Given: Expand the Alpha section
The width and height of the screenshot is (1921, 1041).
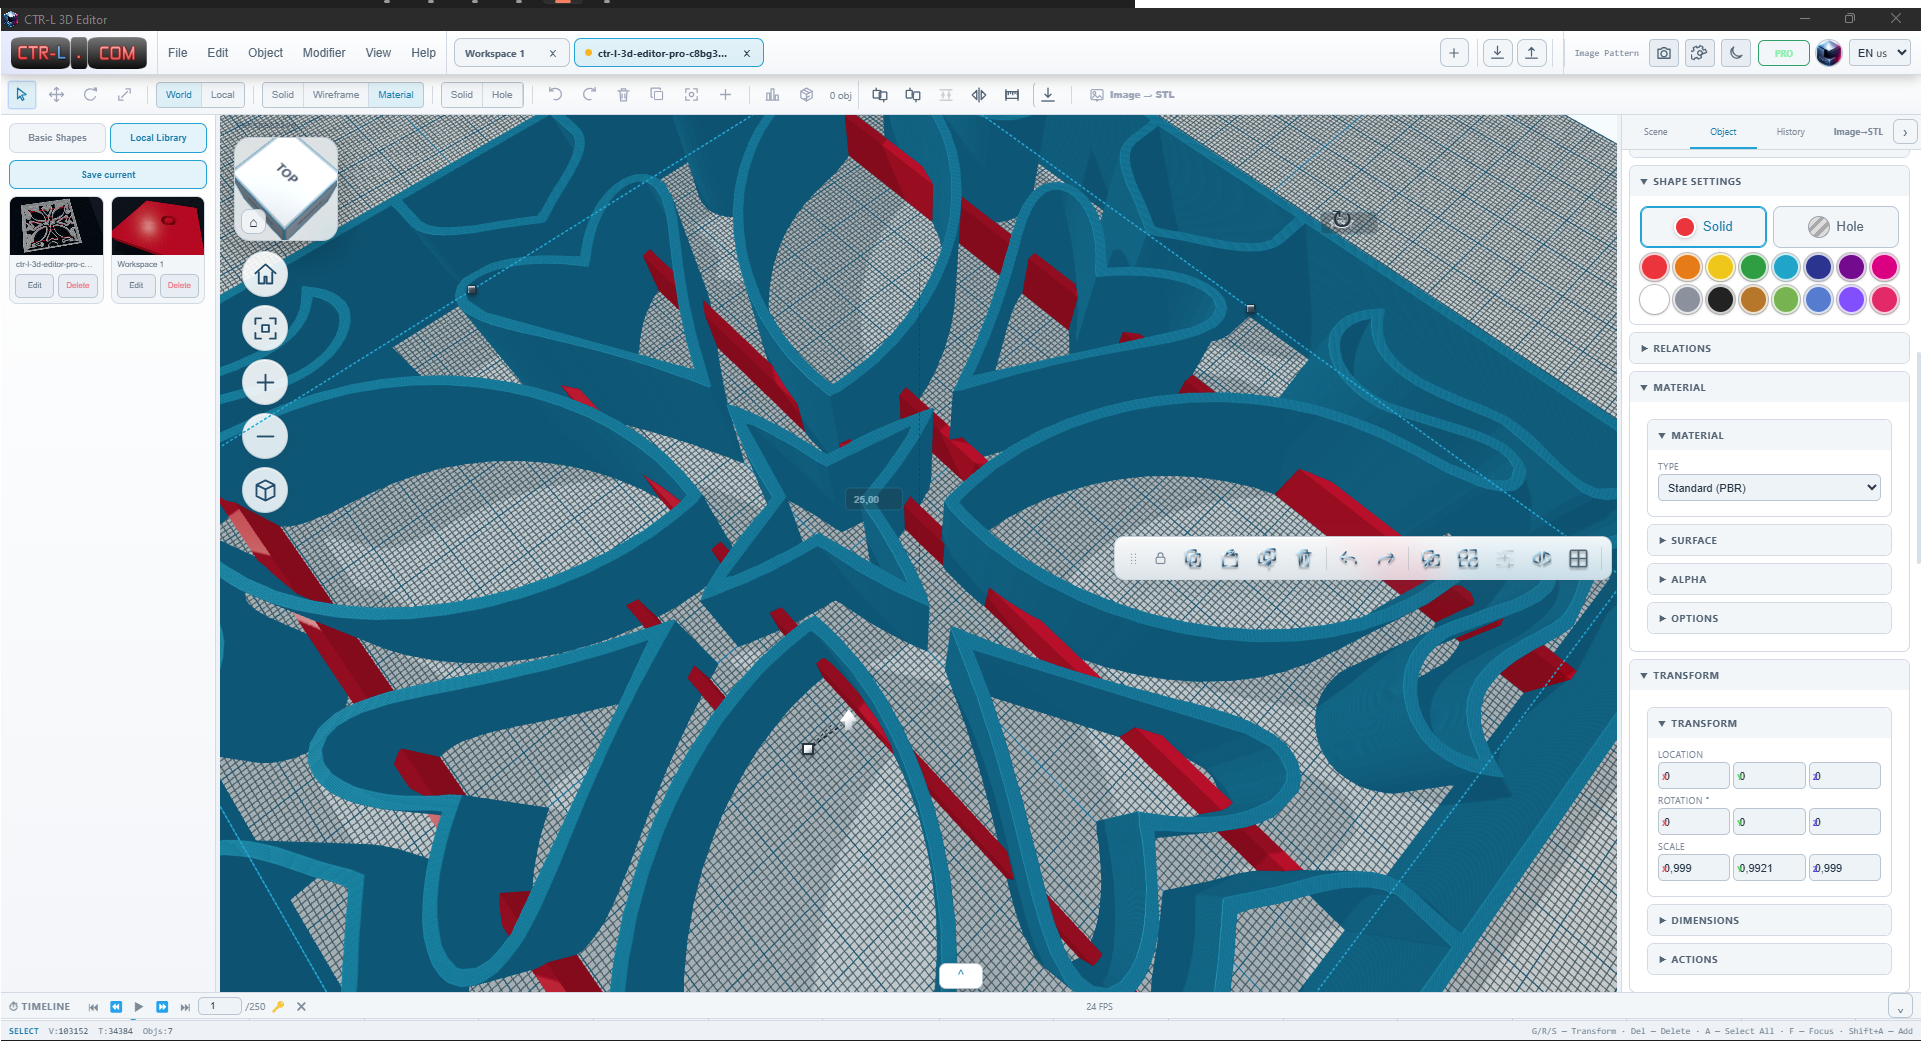Looking at the screenshot, I should [x=1769, y=579].
